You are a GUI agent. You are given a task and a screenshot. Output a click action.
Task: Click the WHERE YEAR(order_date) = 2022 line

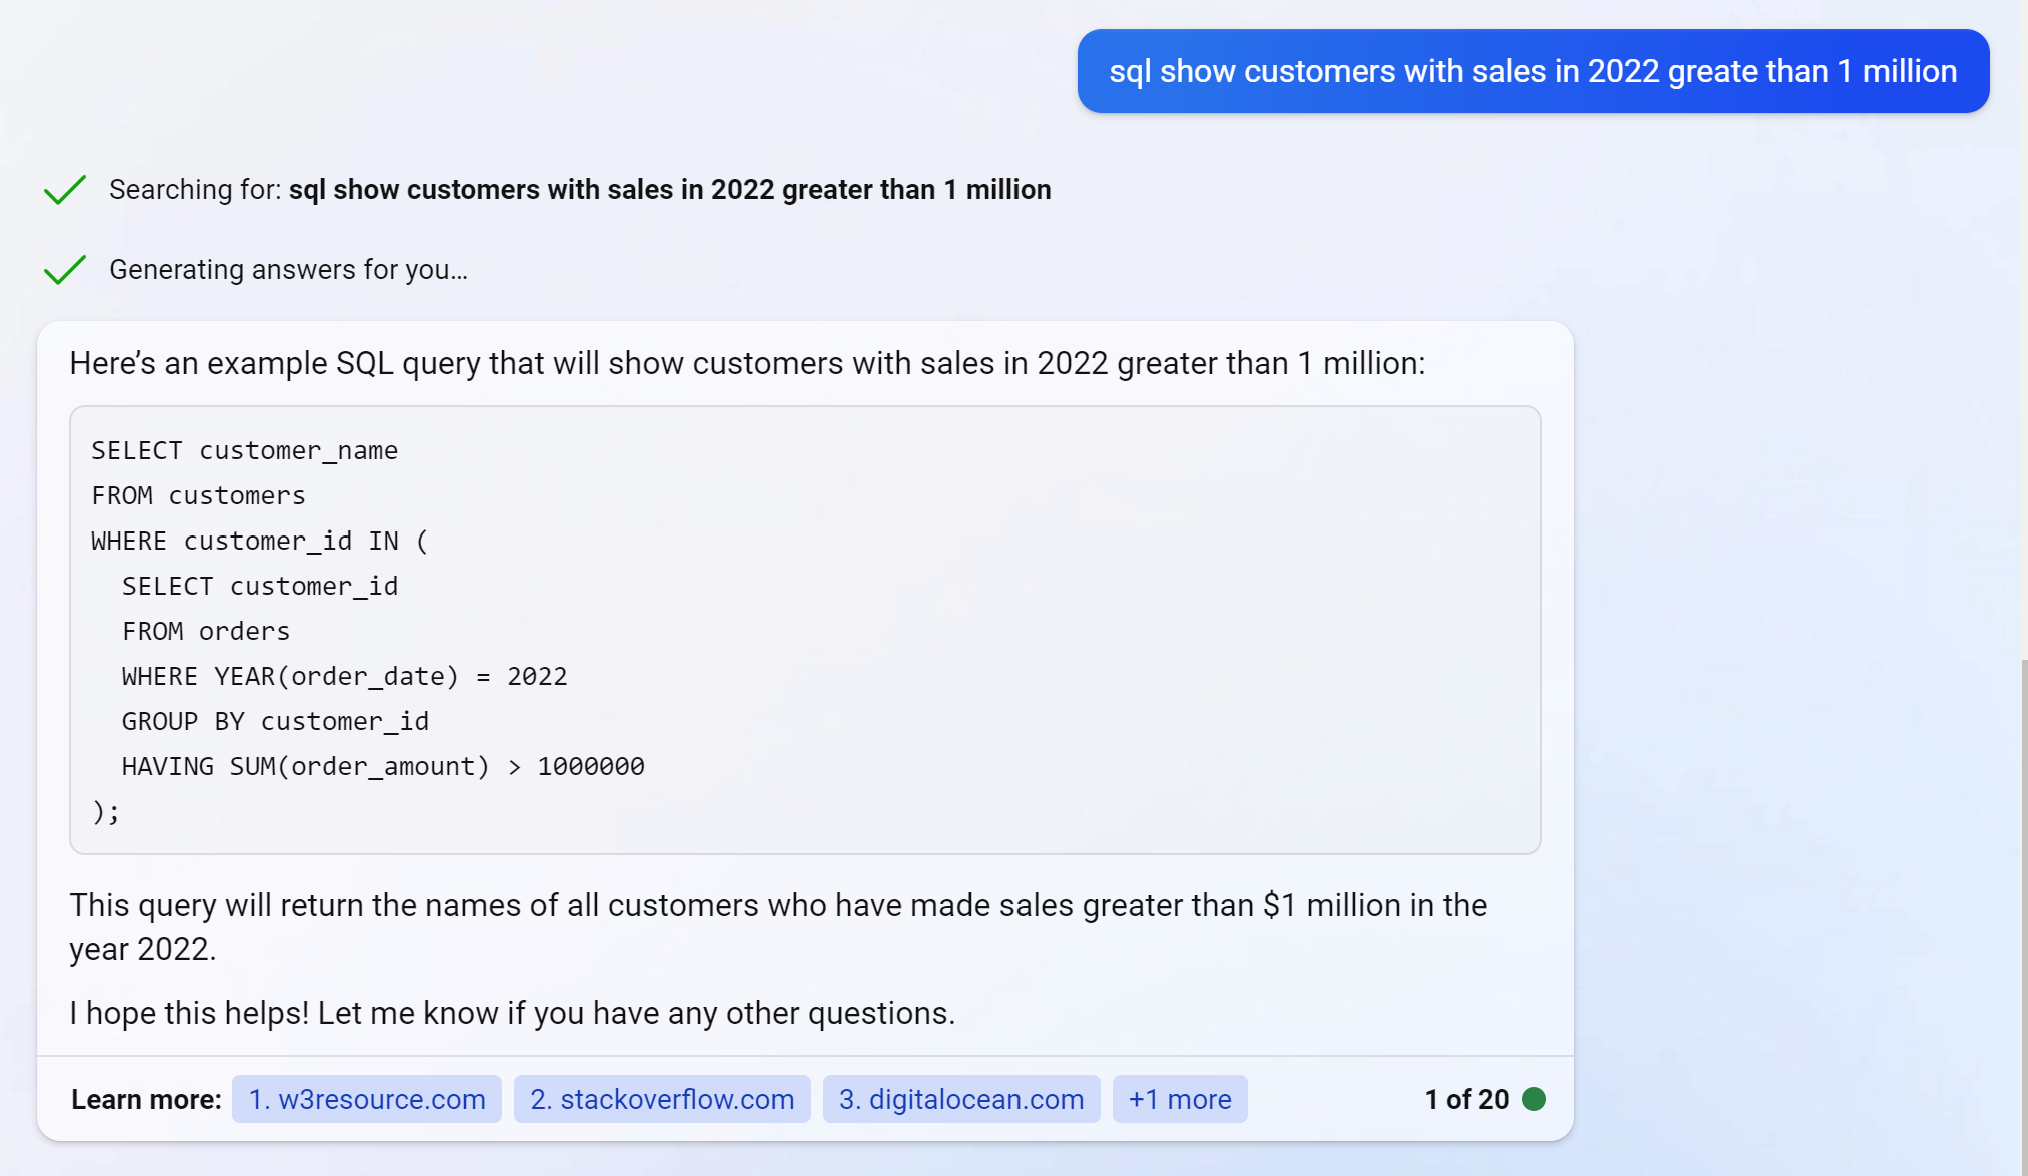click(x=344, y=677)
